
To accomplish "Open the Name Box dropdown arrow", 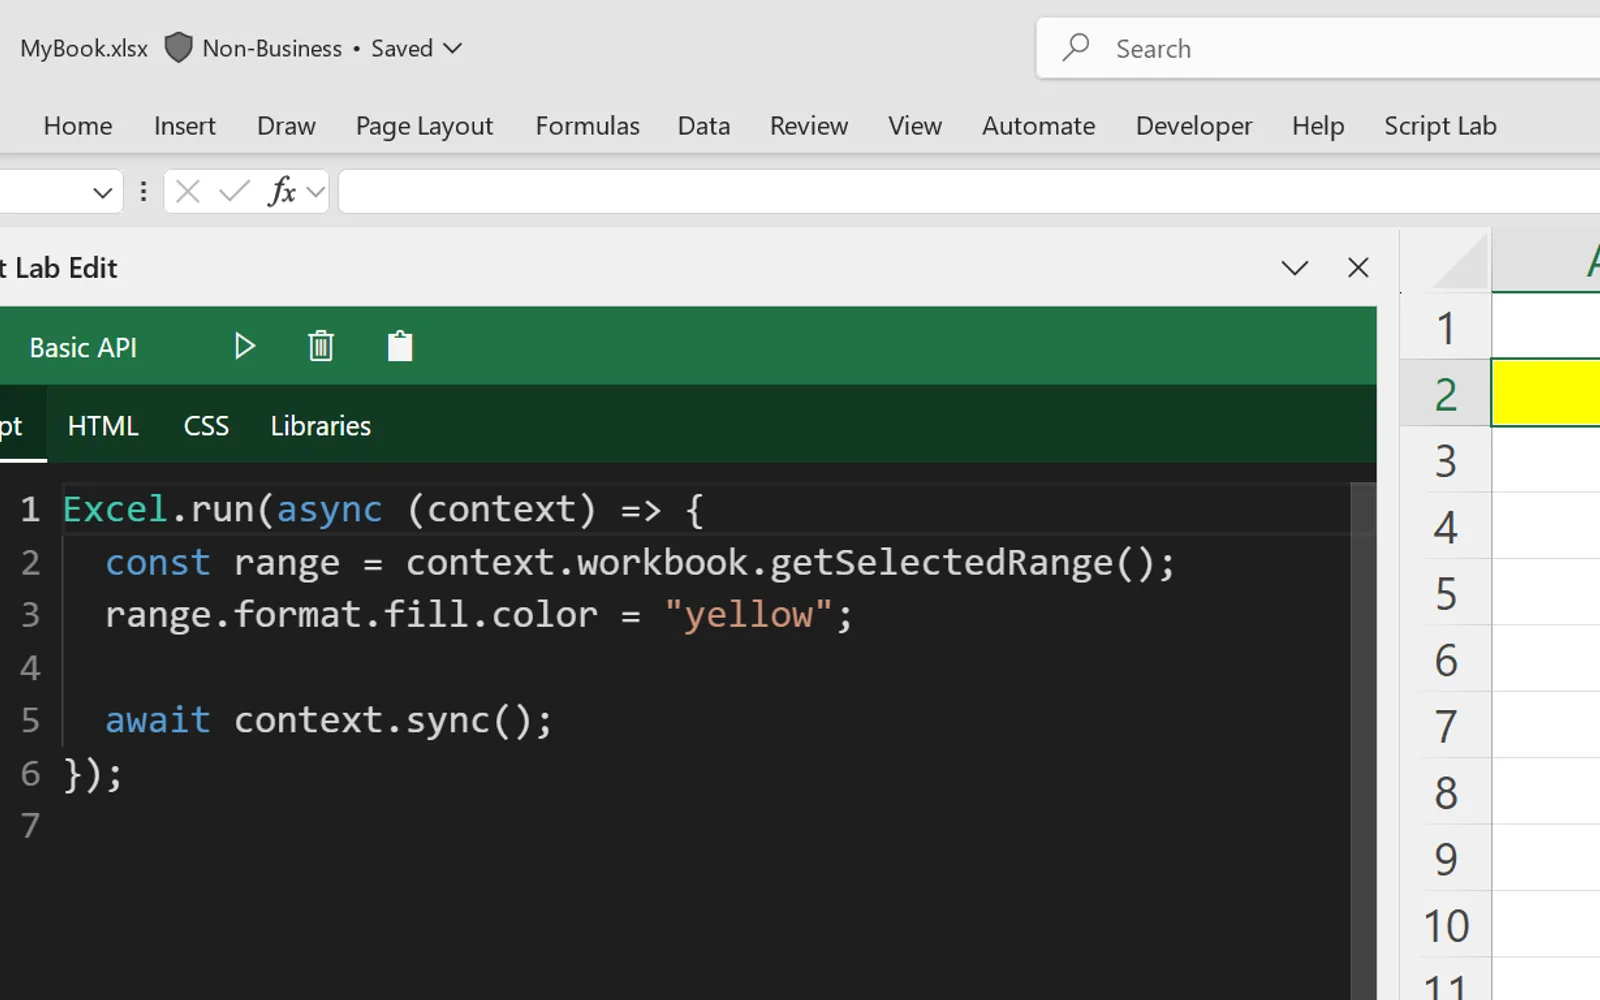I will (102, 192).
